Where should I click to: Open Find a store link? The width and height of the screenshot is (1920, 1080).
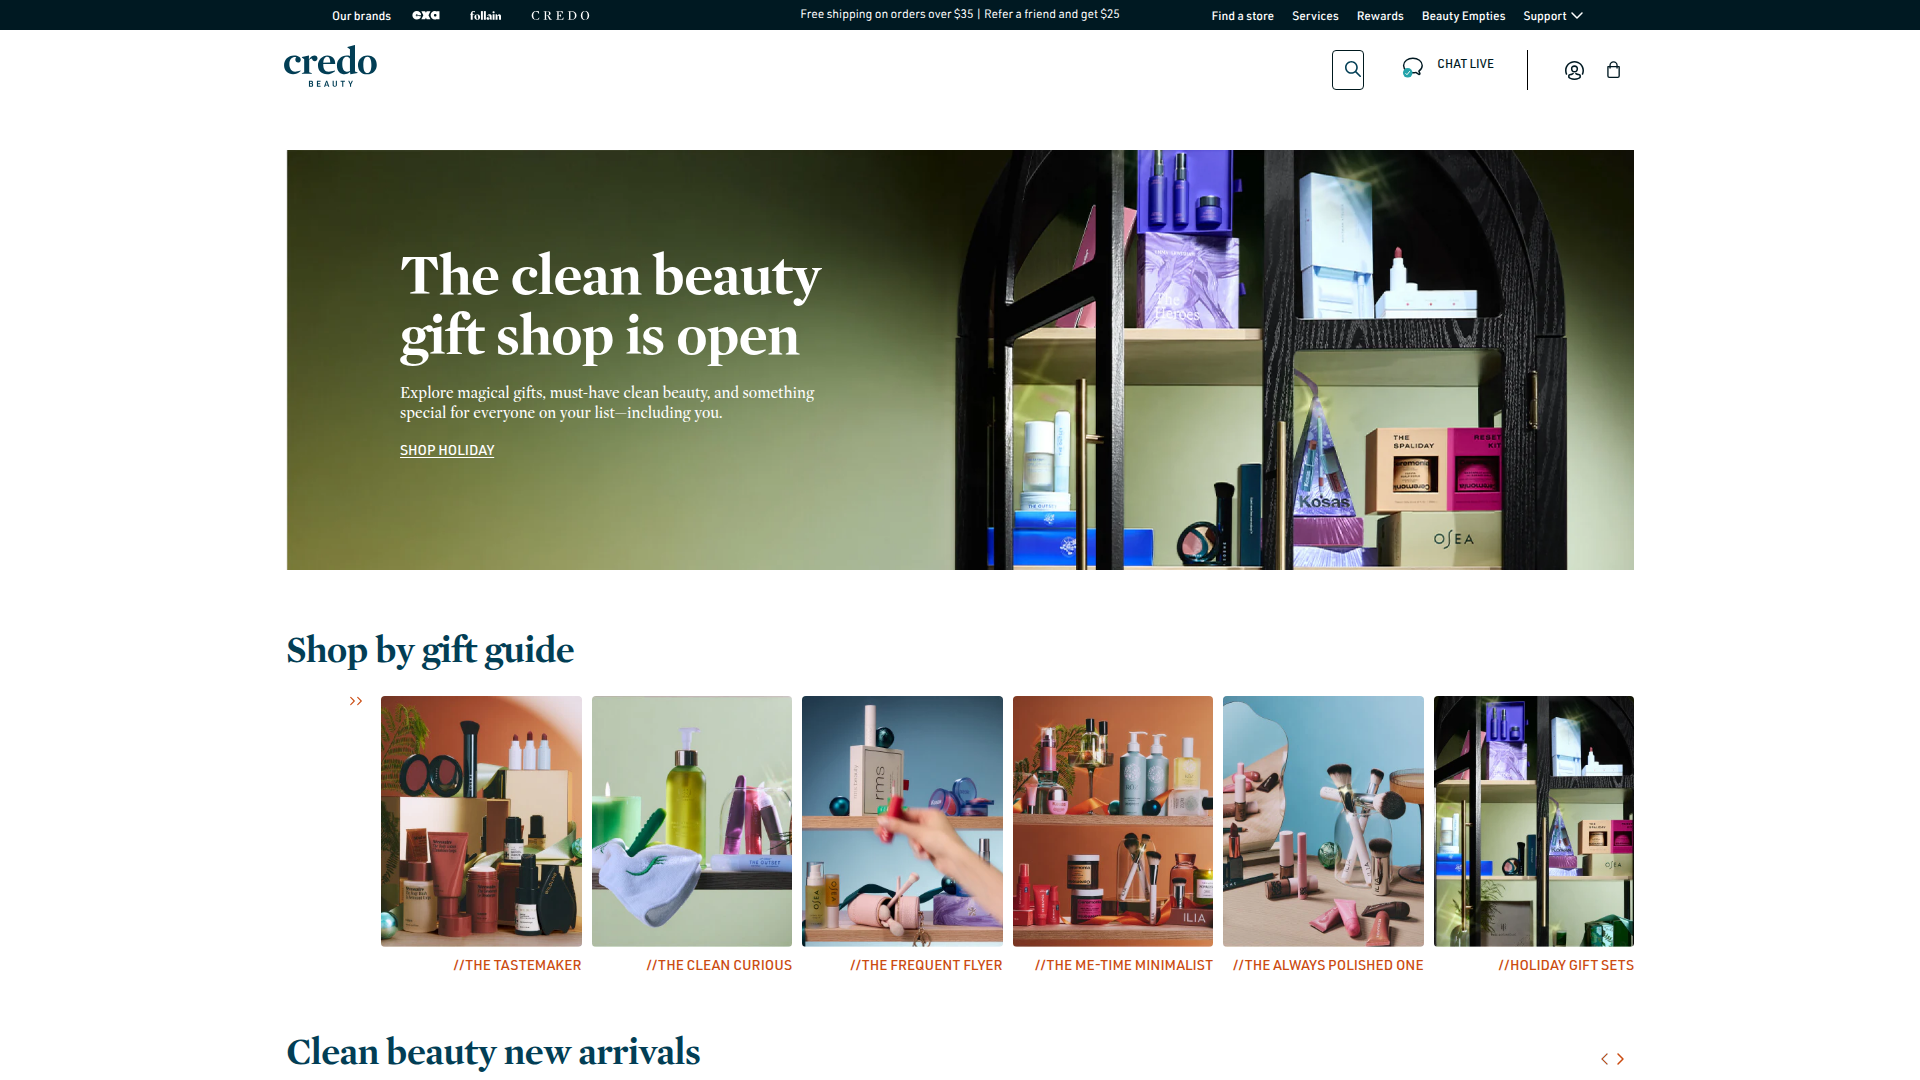[1242, 16]
